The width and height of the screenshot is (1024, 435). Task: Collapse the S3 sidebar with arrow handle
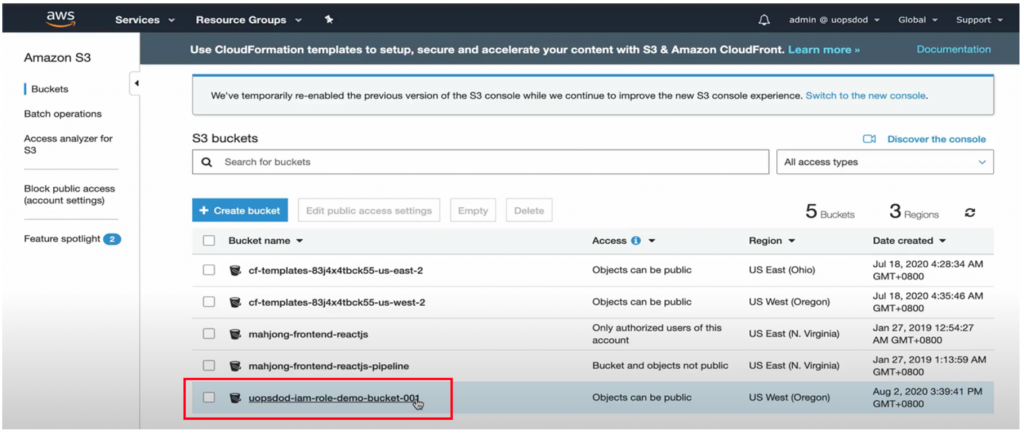[x=136, y=84]
